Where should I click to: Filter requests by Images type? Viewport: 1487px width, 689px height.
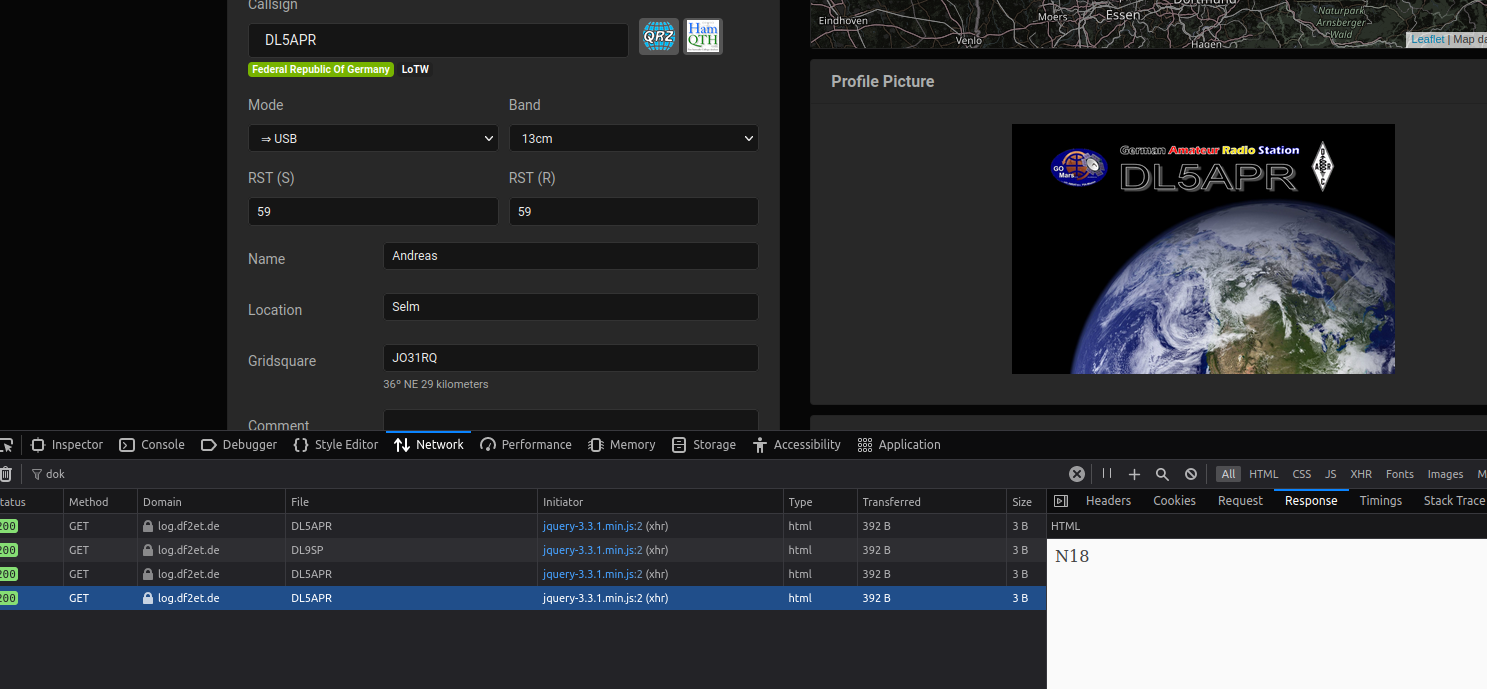pyautogui.click(x=1445, y=474)
